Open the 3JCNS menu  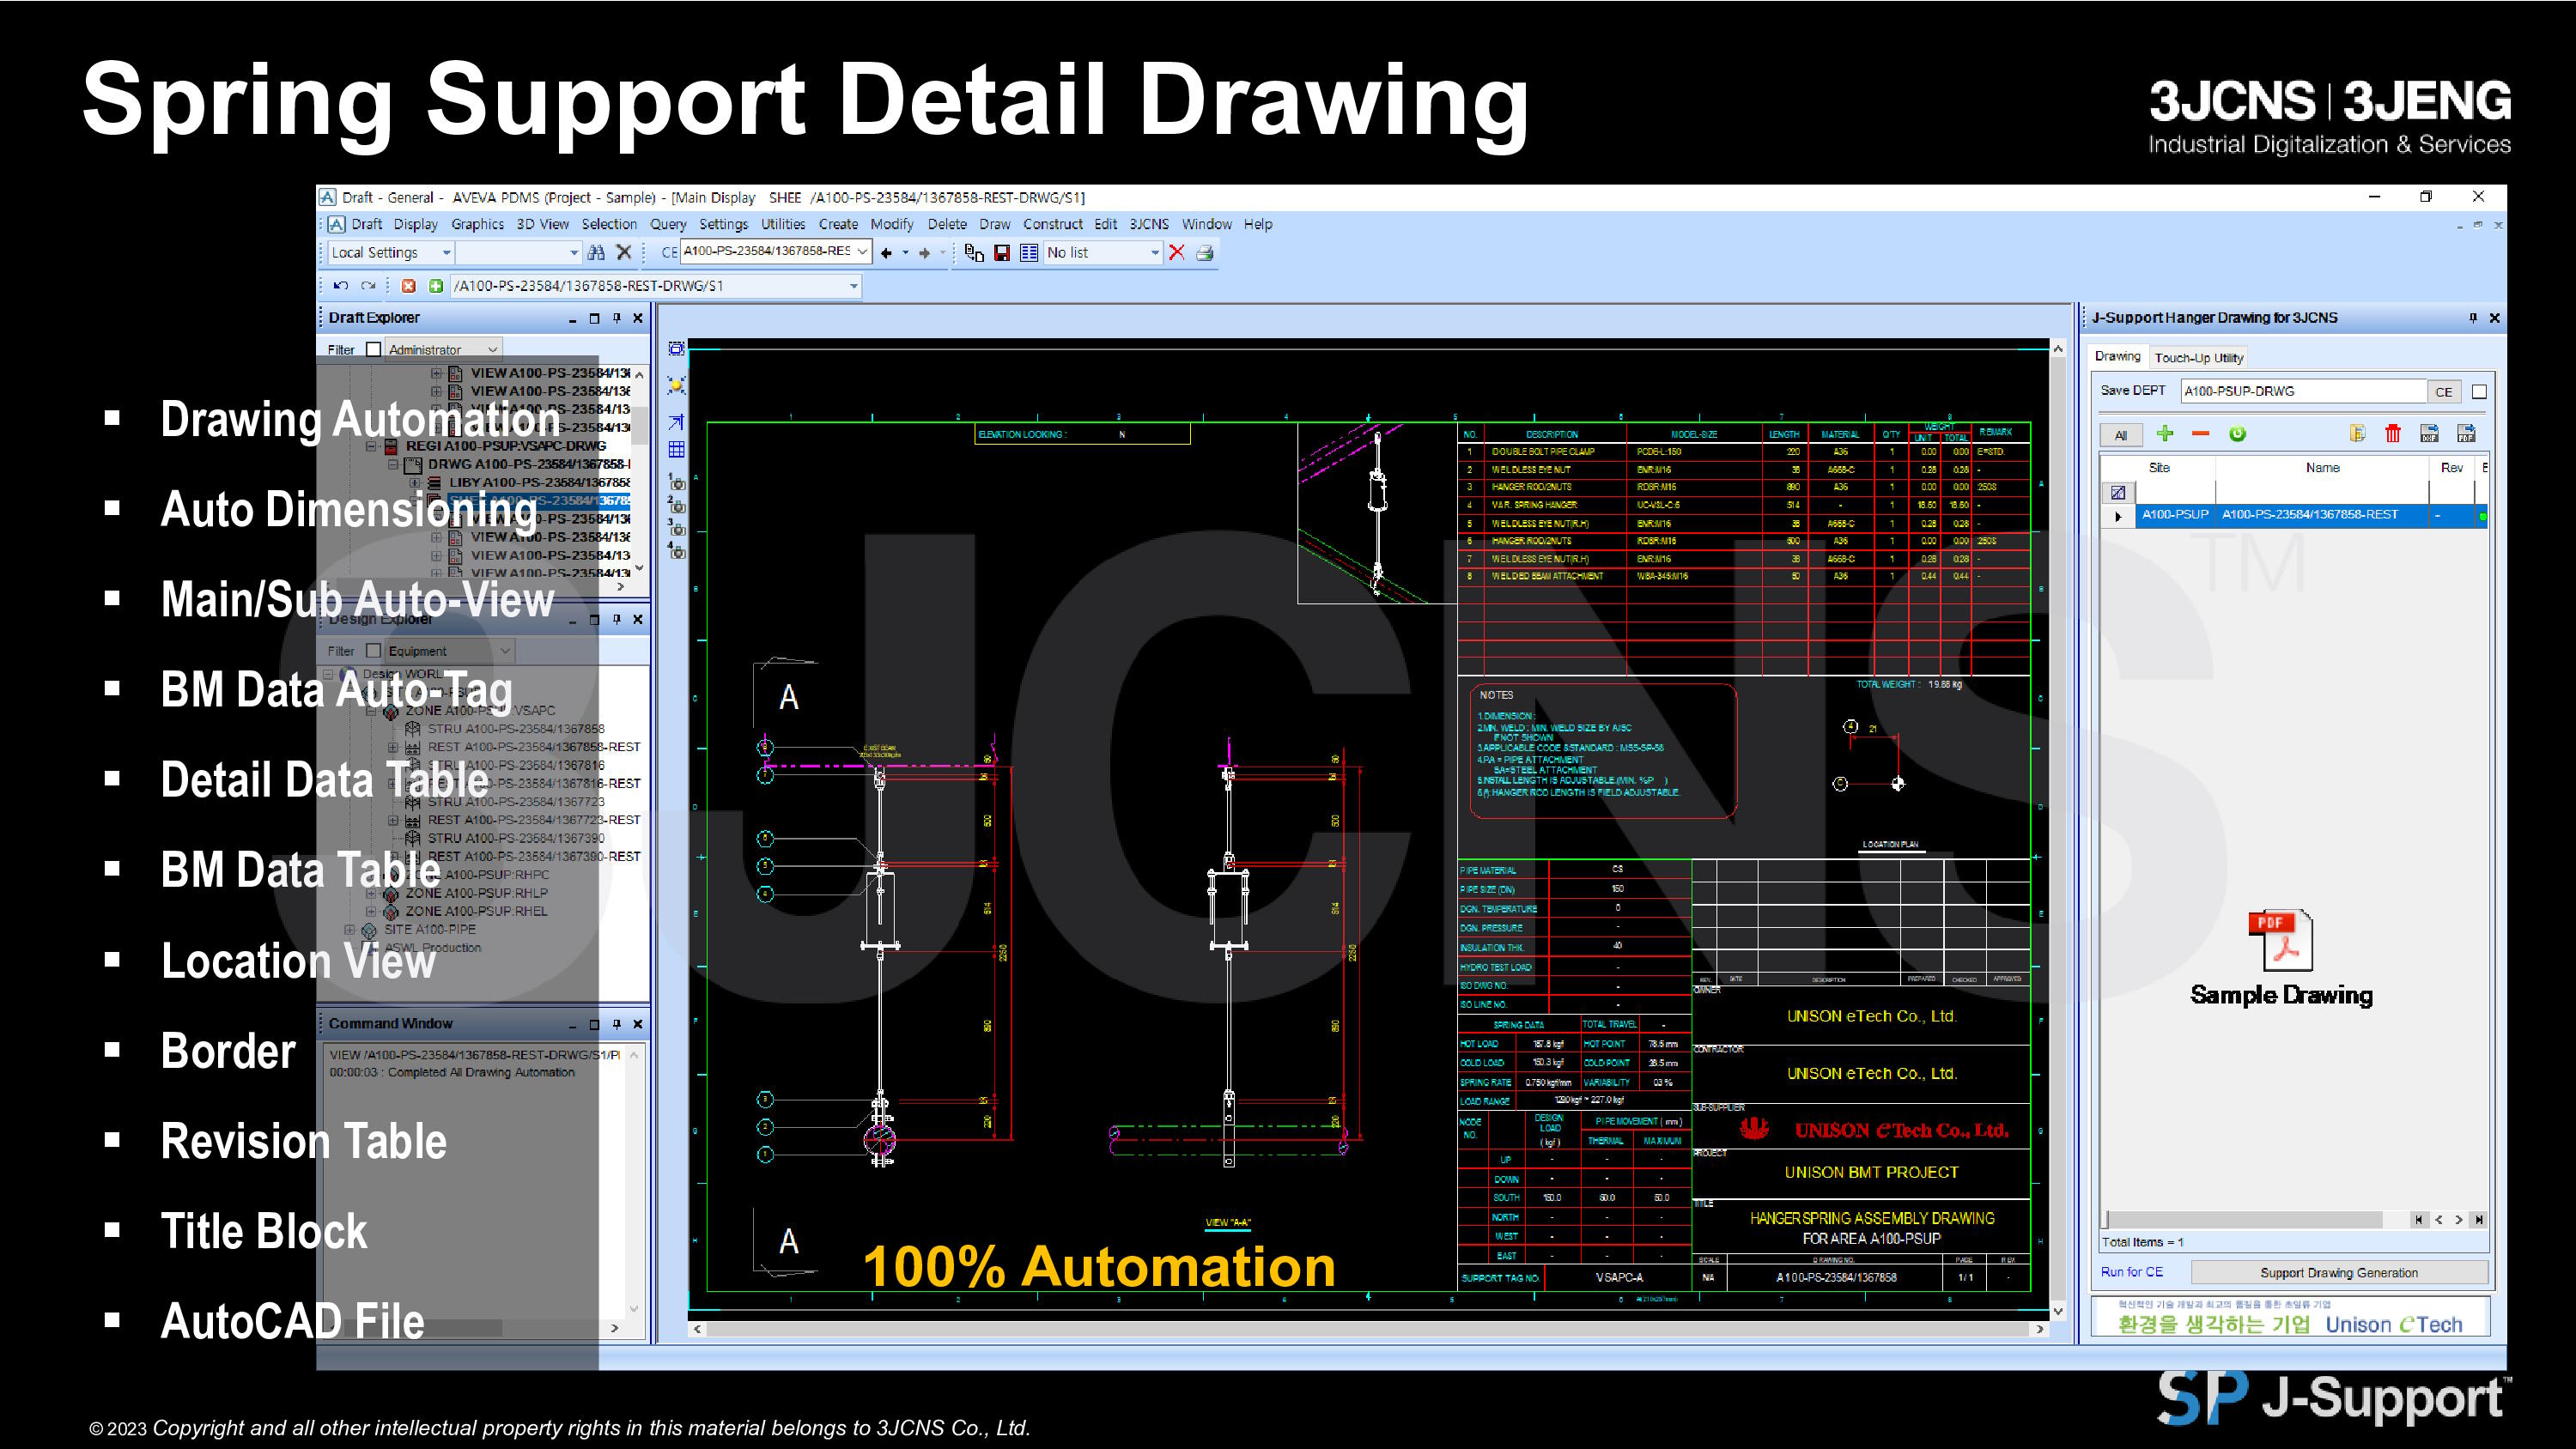(1149, 224)
